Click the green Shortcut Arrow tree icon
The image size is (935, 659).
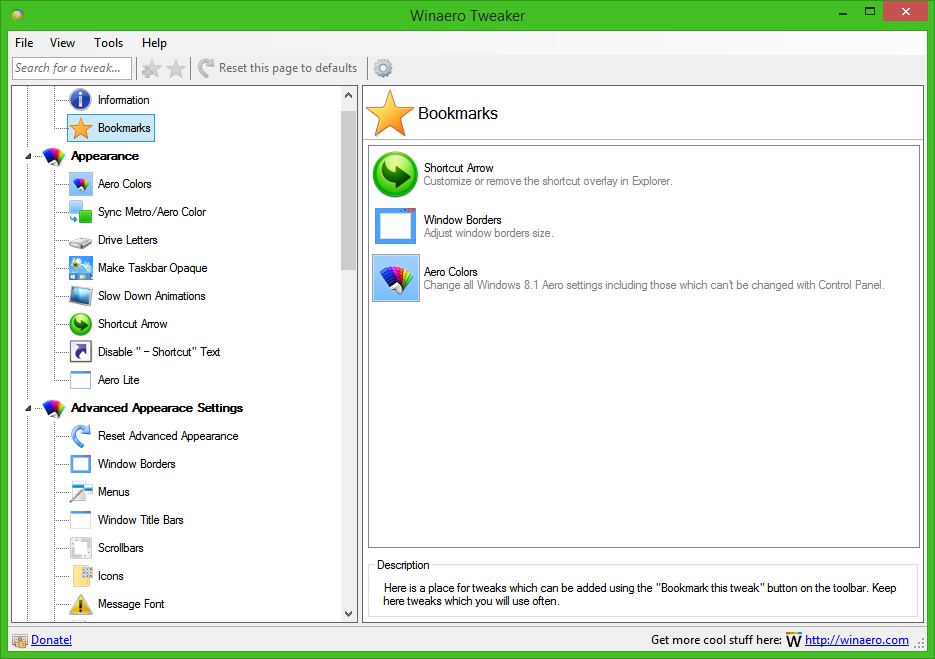click(81, 324)
